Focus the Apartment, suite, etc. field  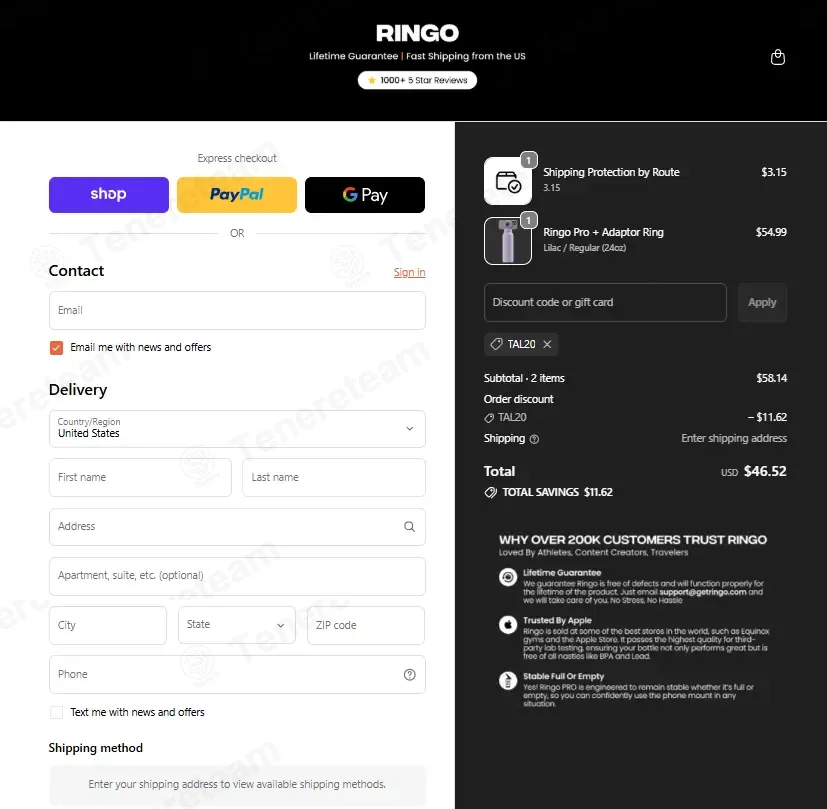point(237,576)
